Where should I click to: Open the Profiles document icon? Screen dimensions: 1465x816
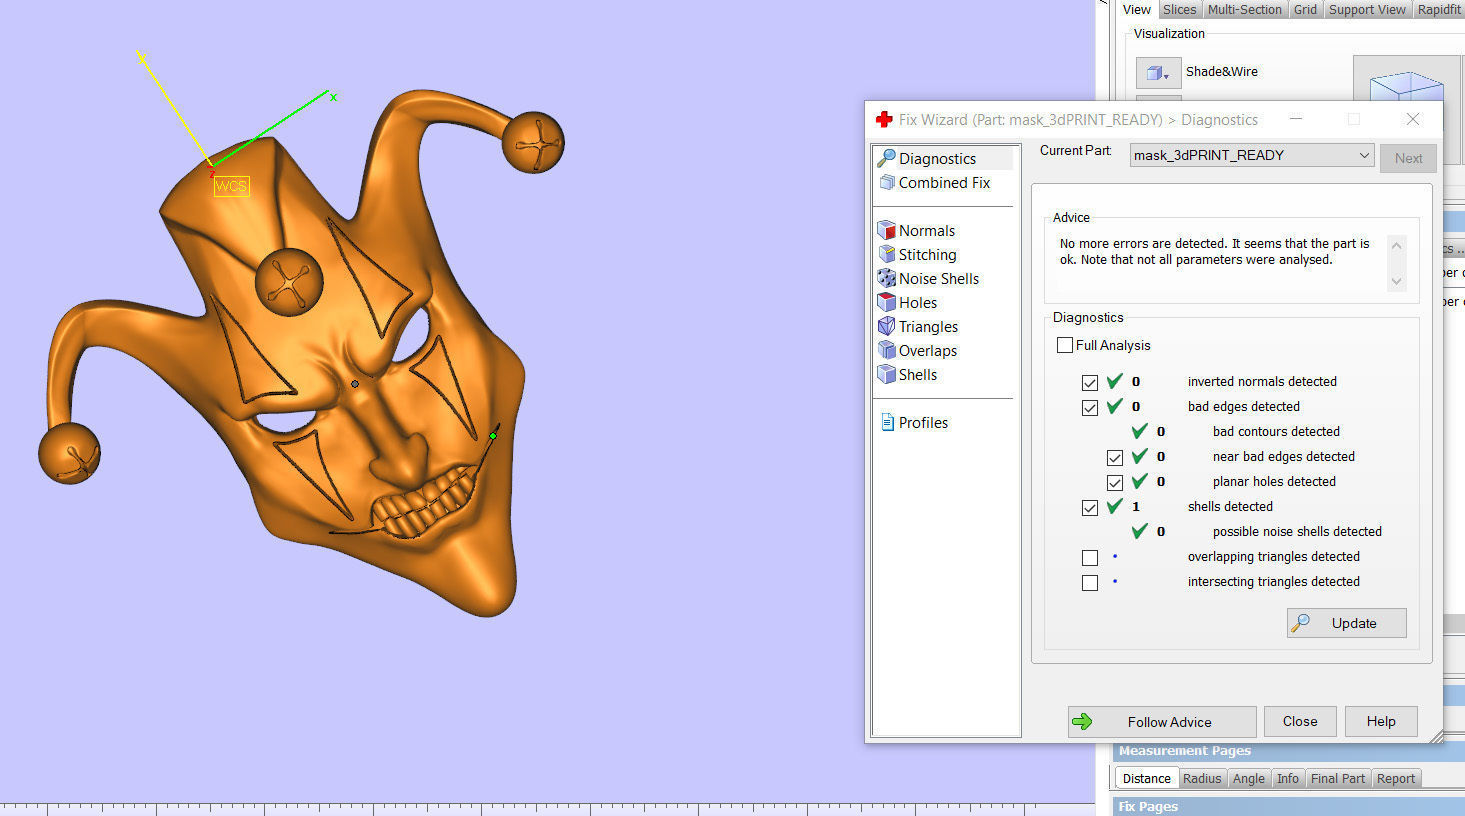pos(887,422)
